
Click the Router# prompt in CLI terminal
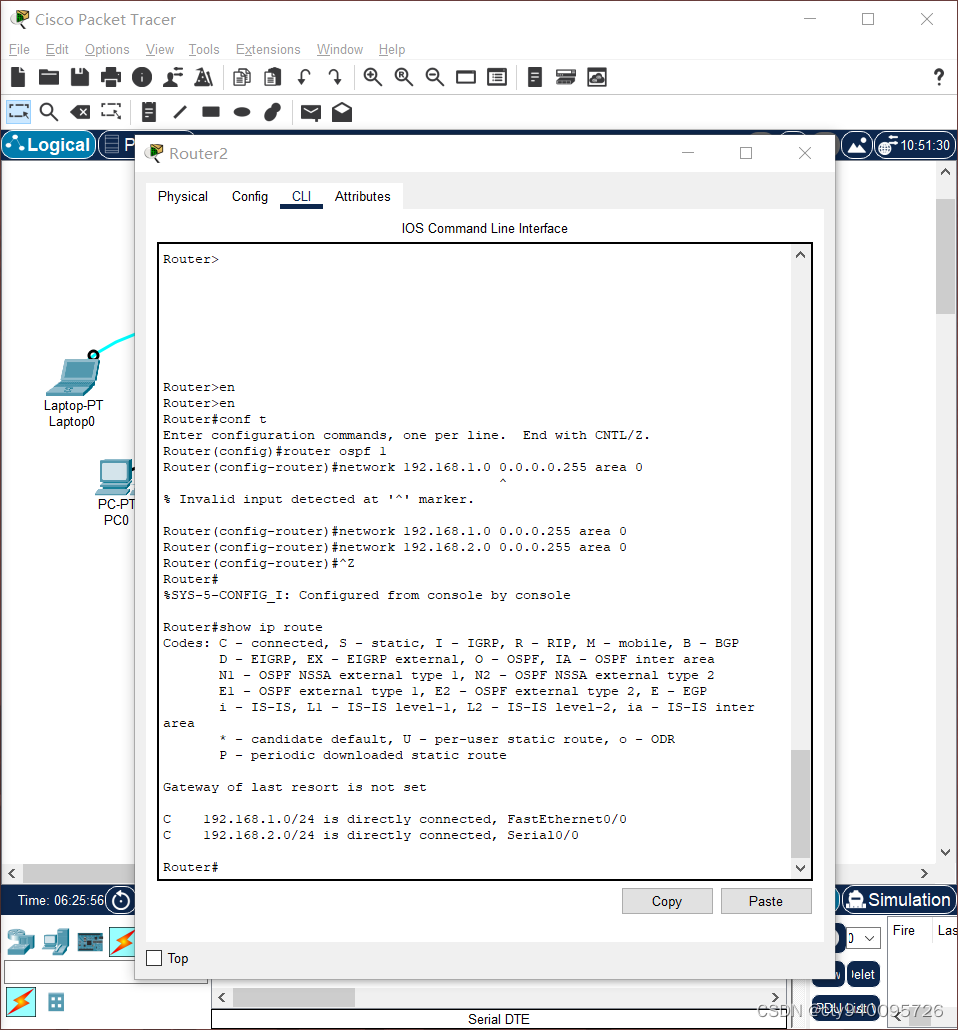pos(191,867)
